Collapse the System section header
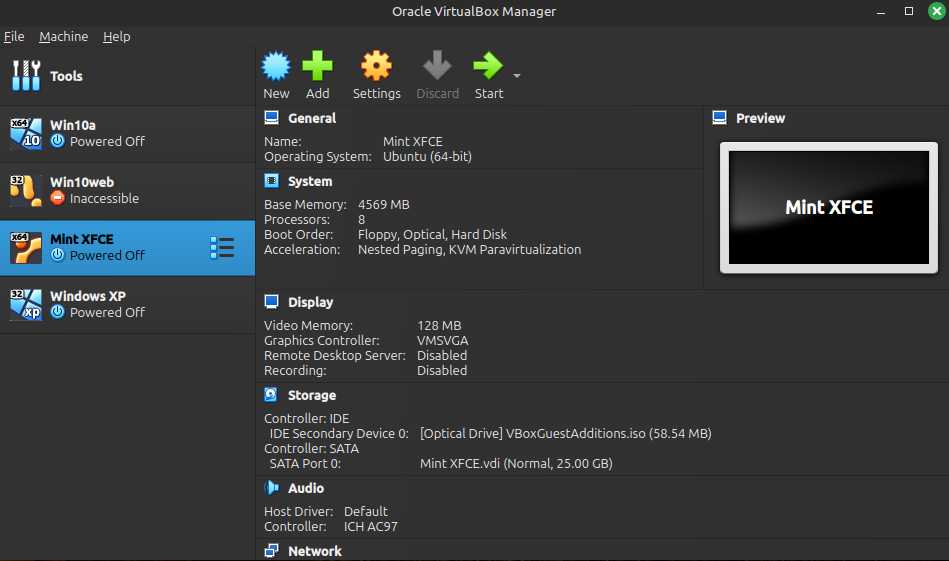This screenshot has height=561, width=949. point(309,181)
